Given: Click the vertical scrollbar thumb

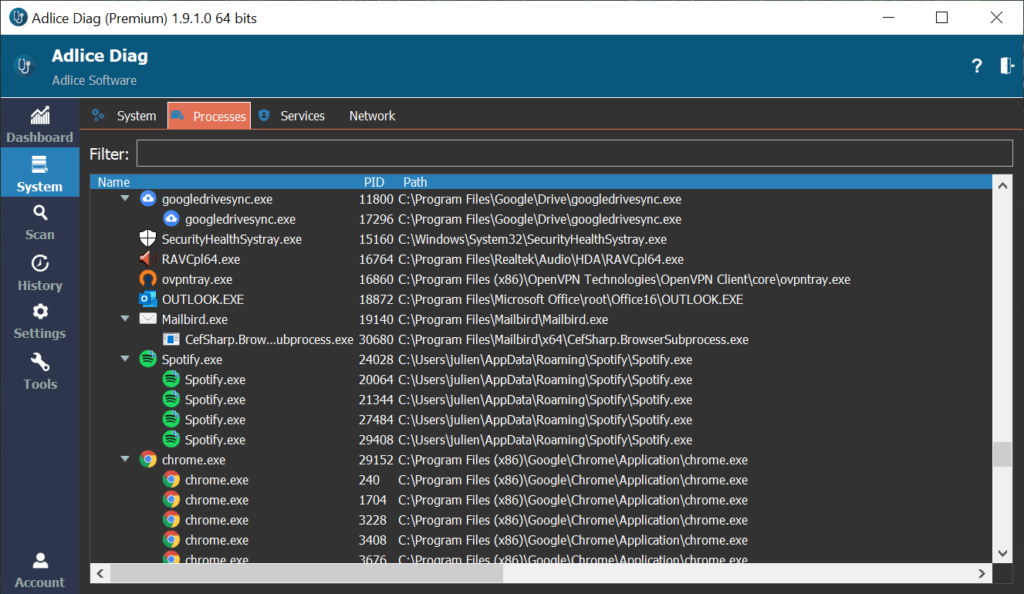Looking at the screenshot, I should click(1002, 454).
